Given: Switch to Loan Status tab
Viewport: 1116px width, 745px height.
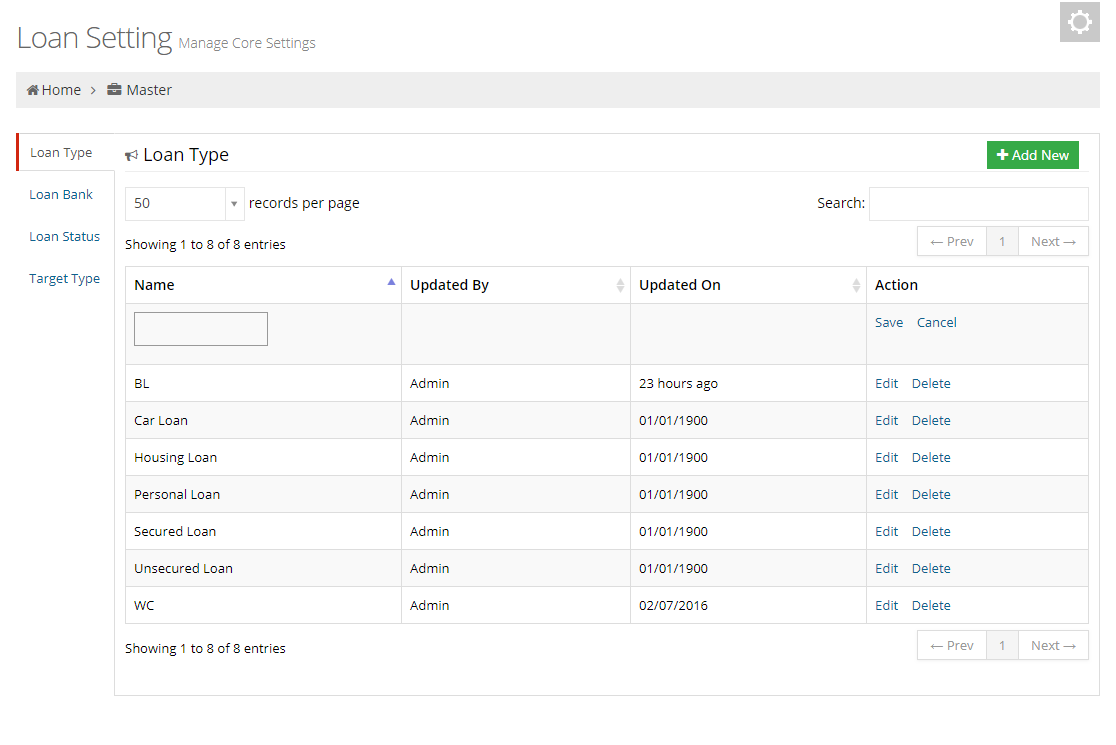Looking at the screenshot, I should point(64,237).
